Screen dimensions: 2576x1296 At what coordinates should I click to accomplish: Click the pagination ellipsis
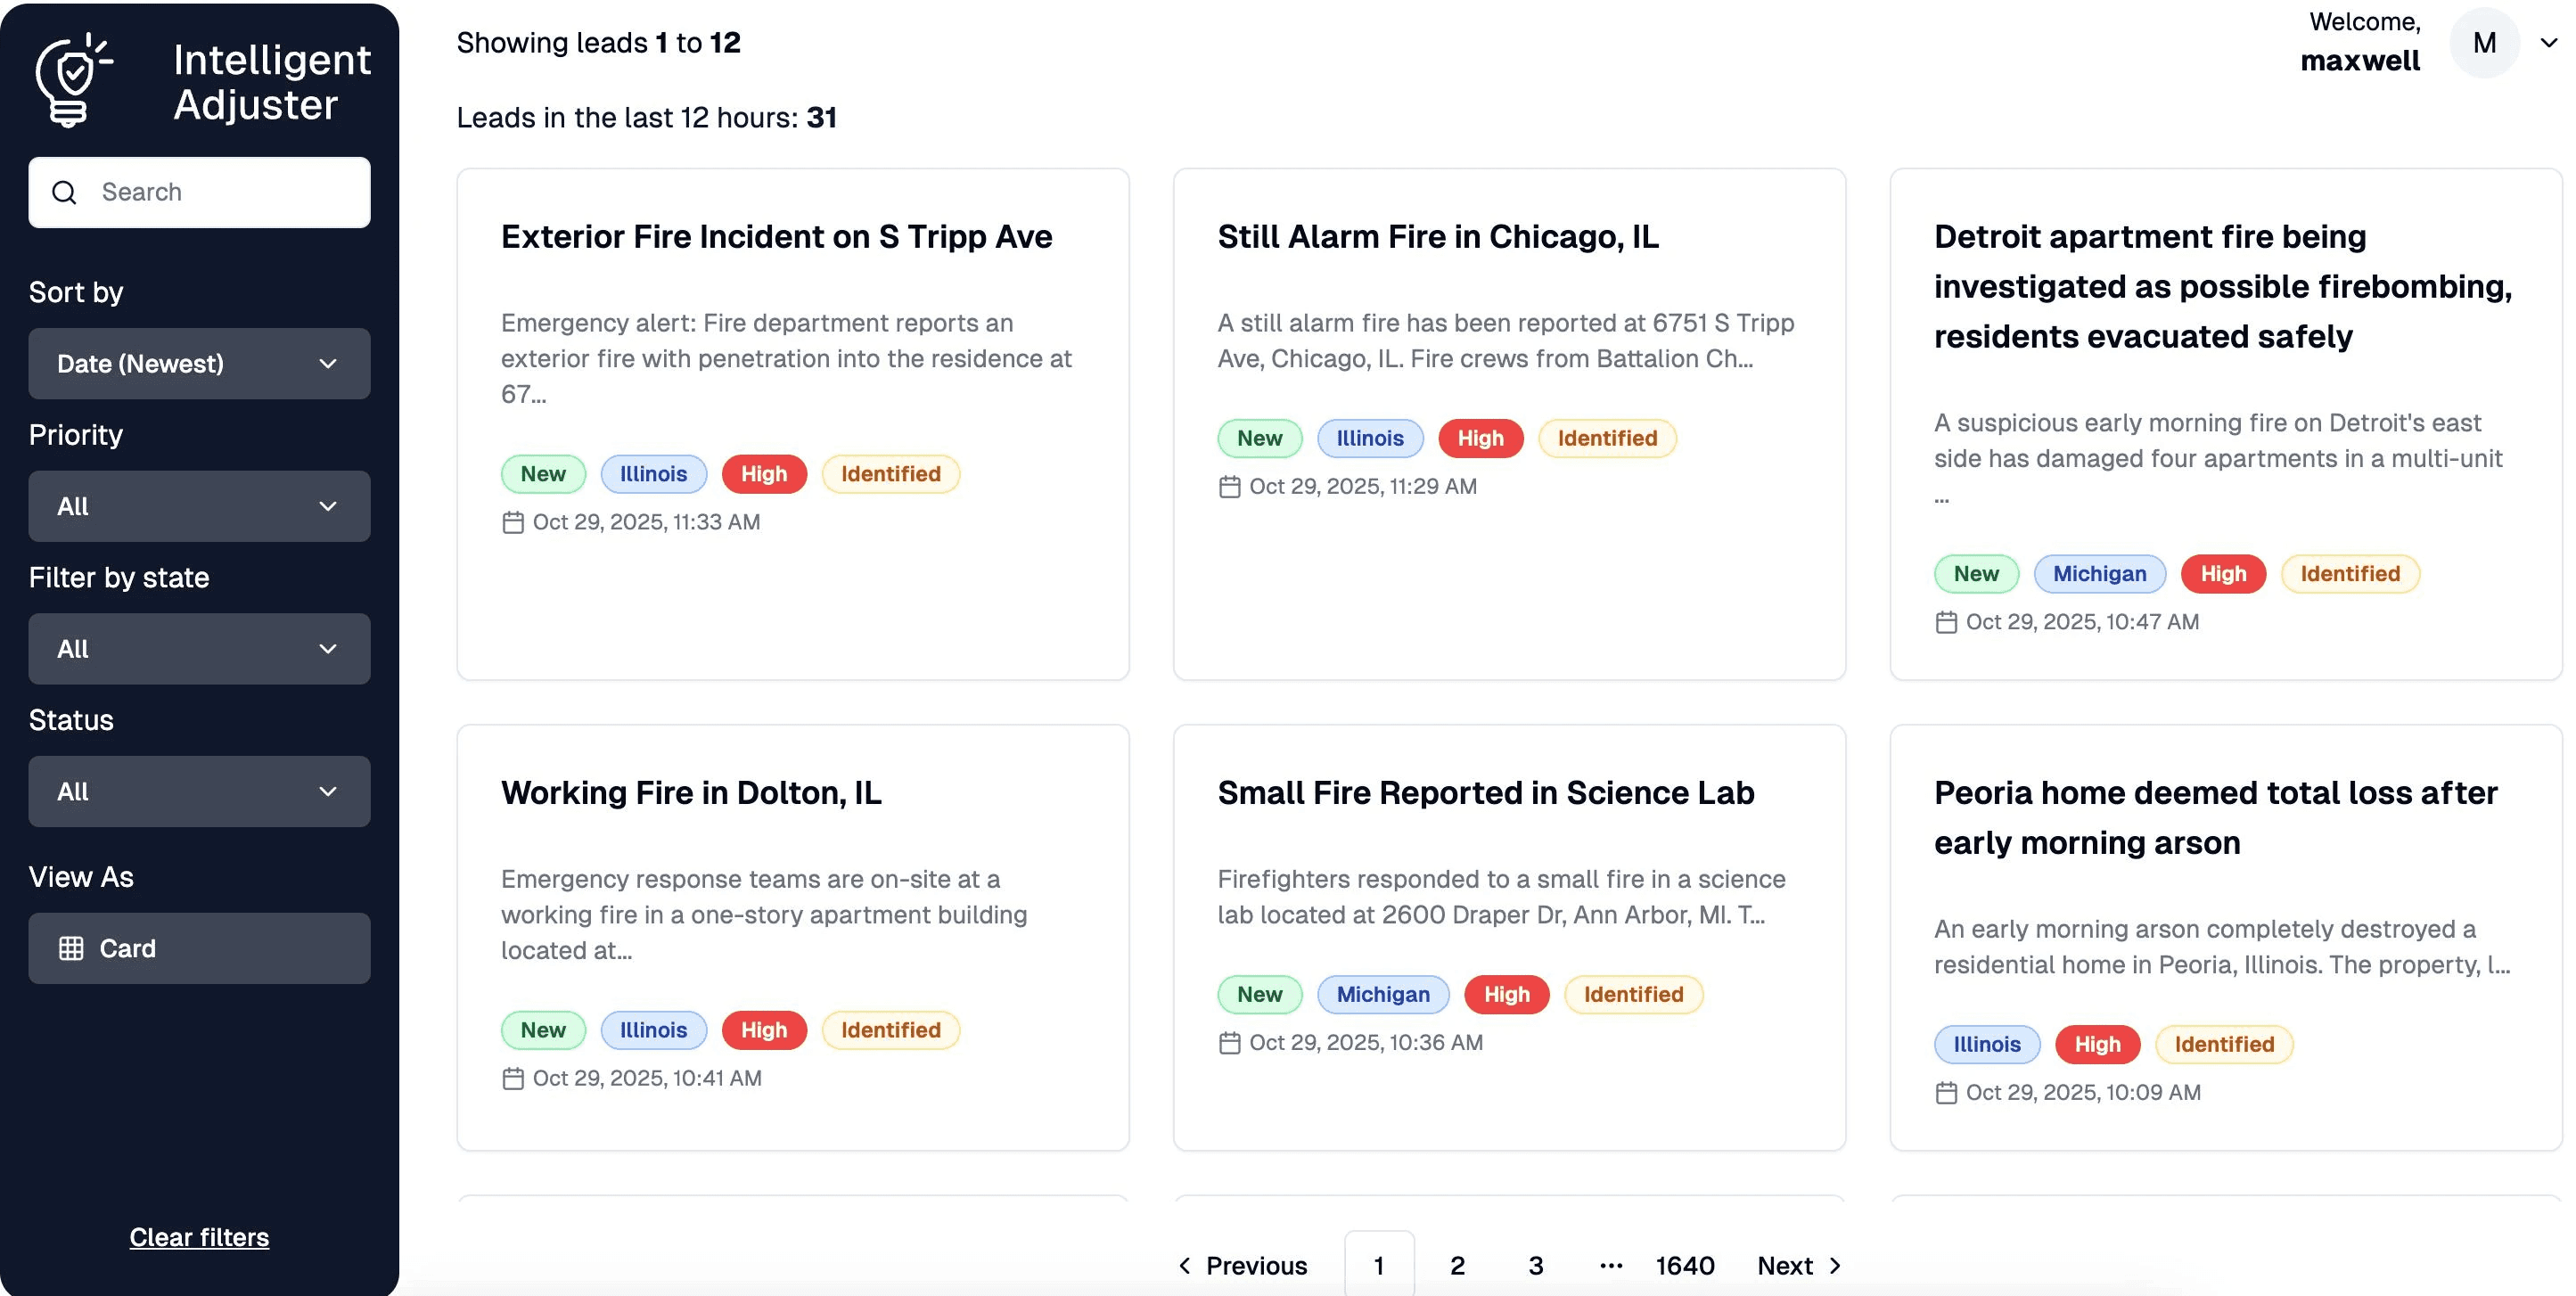point(1611,1266)
